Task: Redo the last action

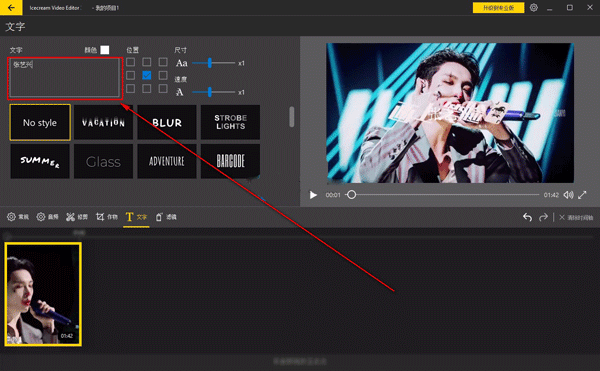Action: click(x=543, y=217)
